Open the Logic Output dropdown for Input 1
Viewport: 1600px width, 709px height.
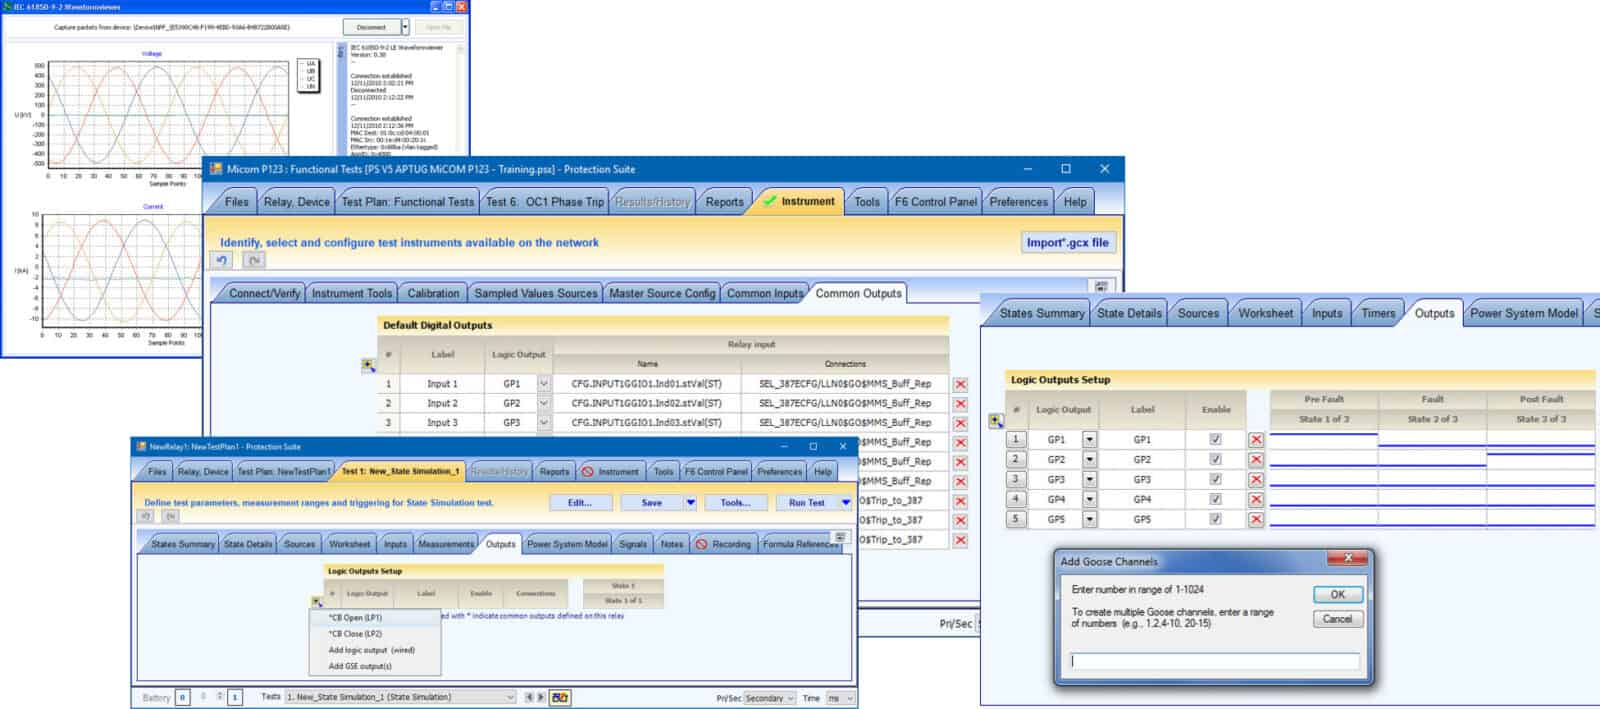coord(544,384)
